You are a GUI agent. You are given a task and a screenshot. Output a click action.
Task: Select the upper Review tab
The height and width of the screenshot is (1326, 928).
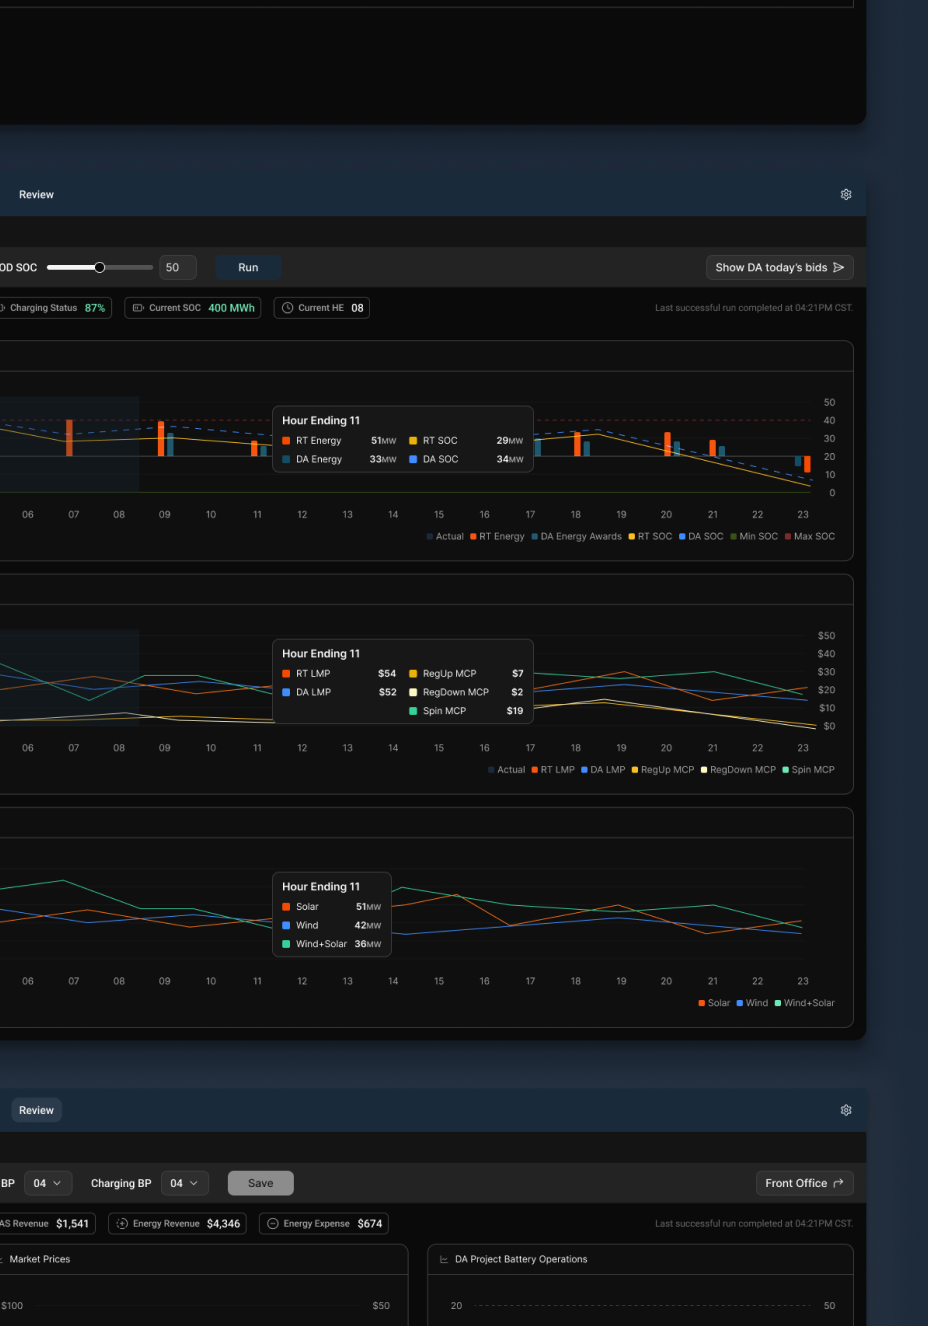point(36,195)
